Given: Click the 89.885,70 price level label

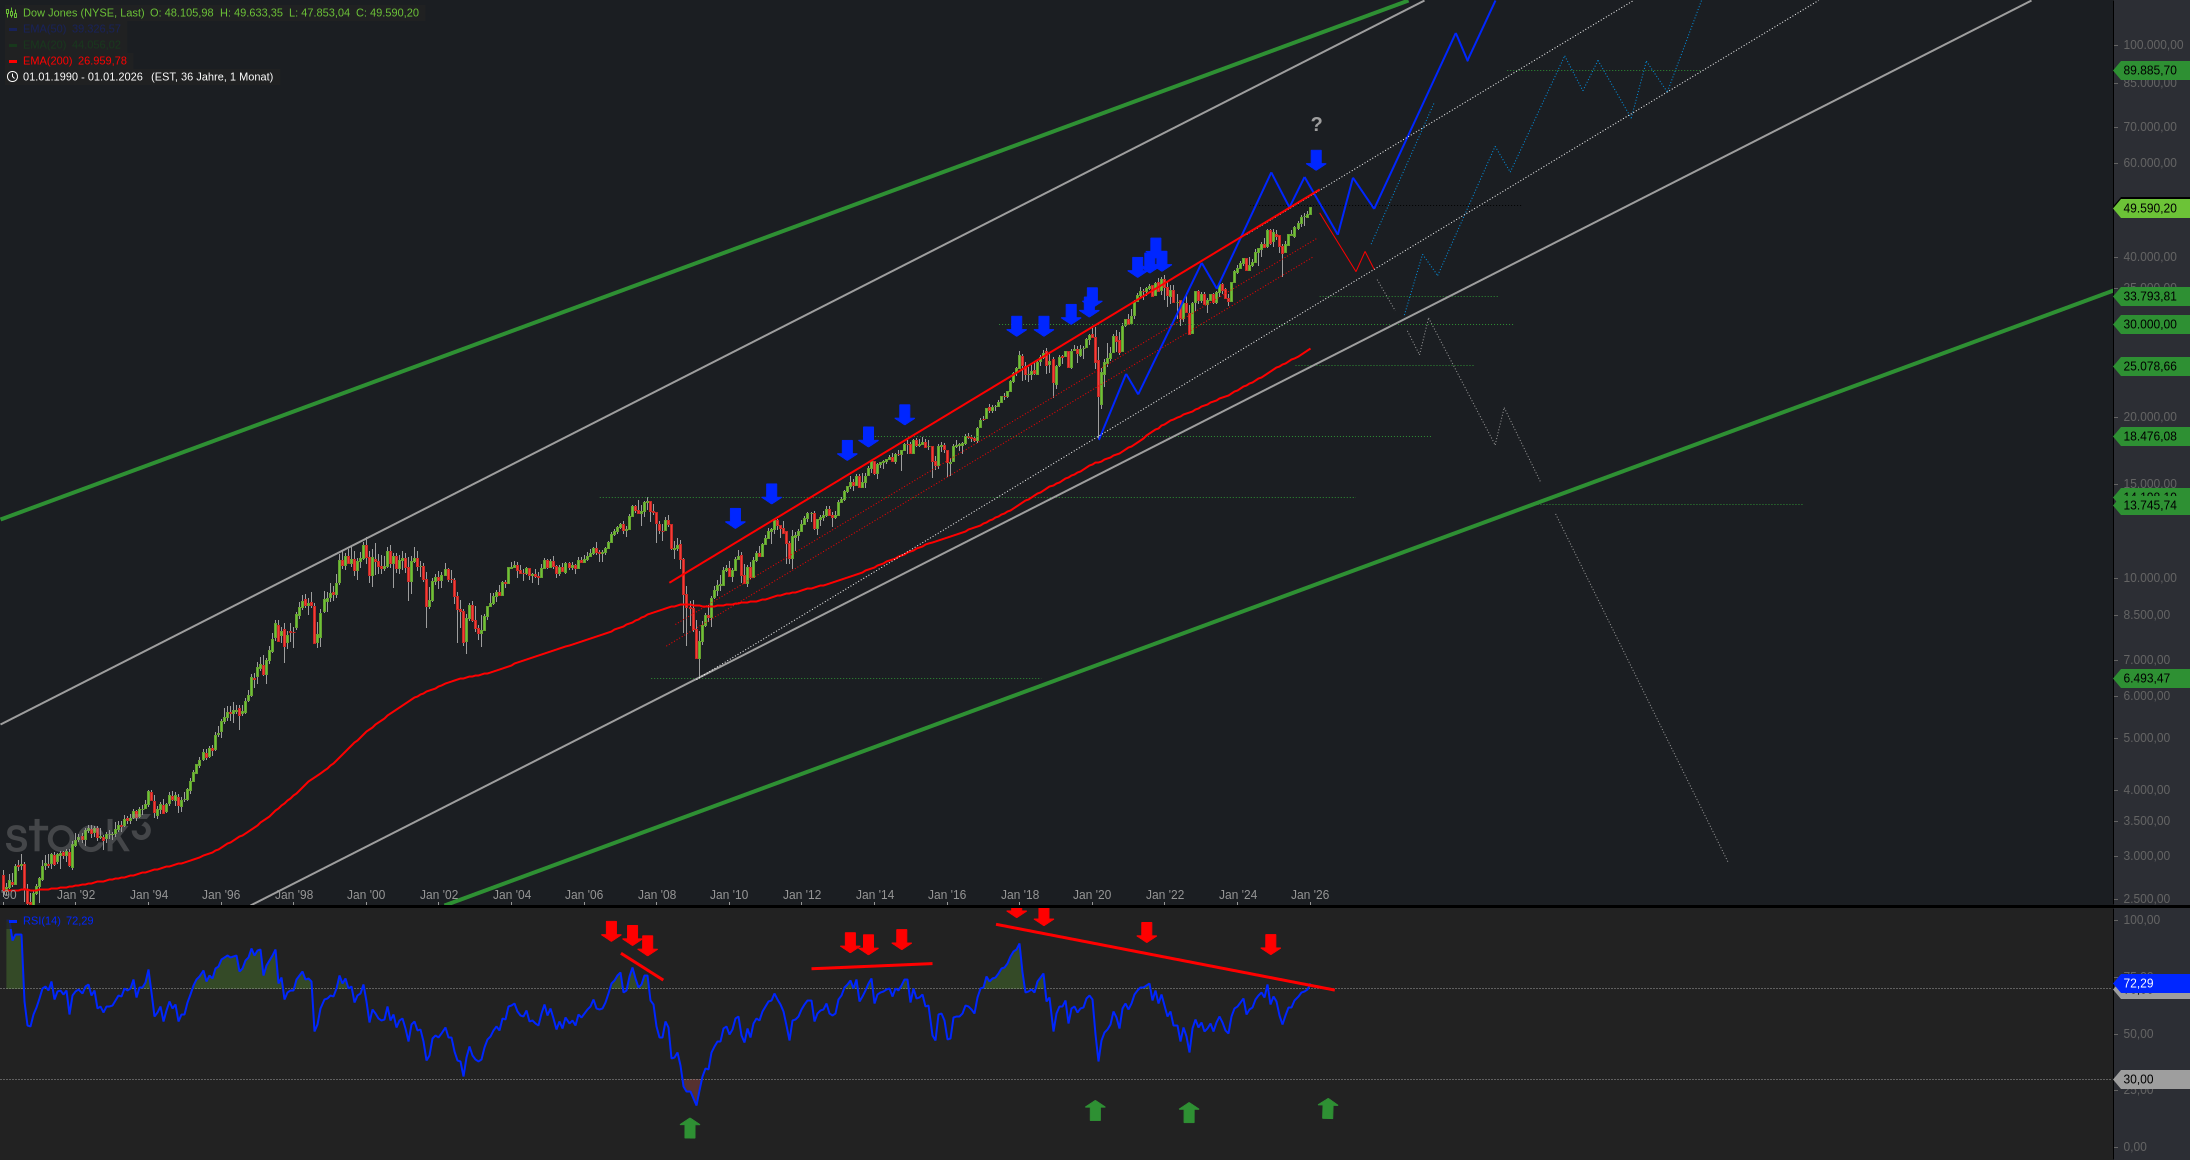Looking at the screenshot, I should coord(2150,71).
